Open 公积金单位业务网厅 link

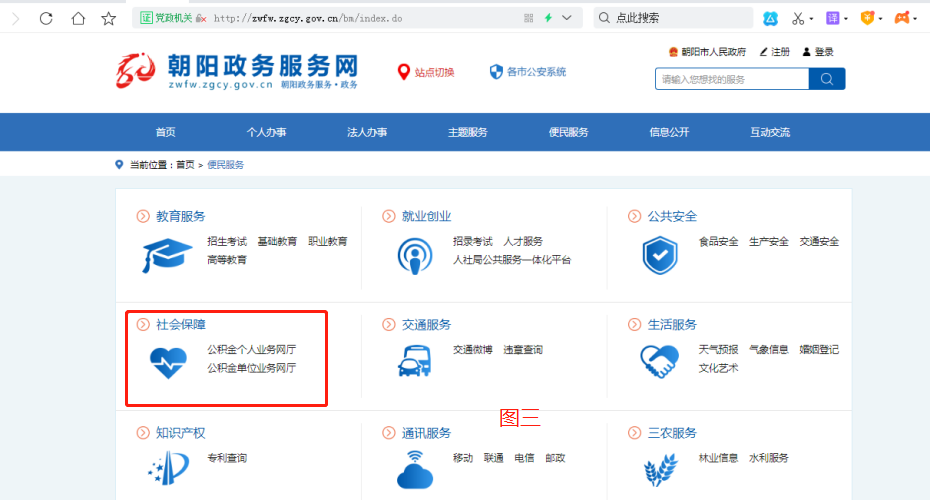coord(252,368)
